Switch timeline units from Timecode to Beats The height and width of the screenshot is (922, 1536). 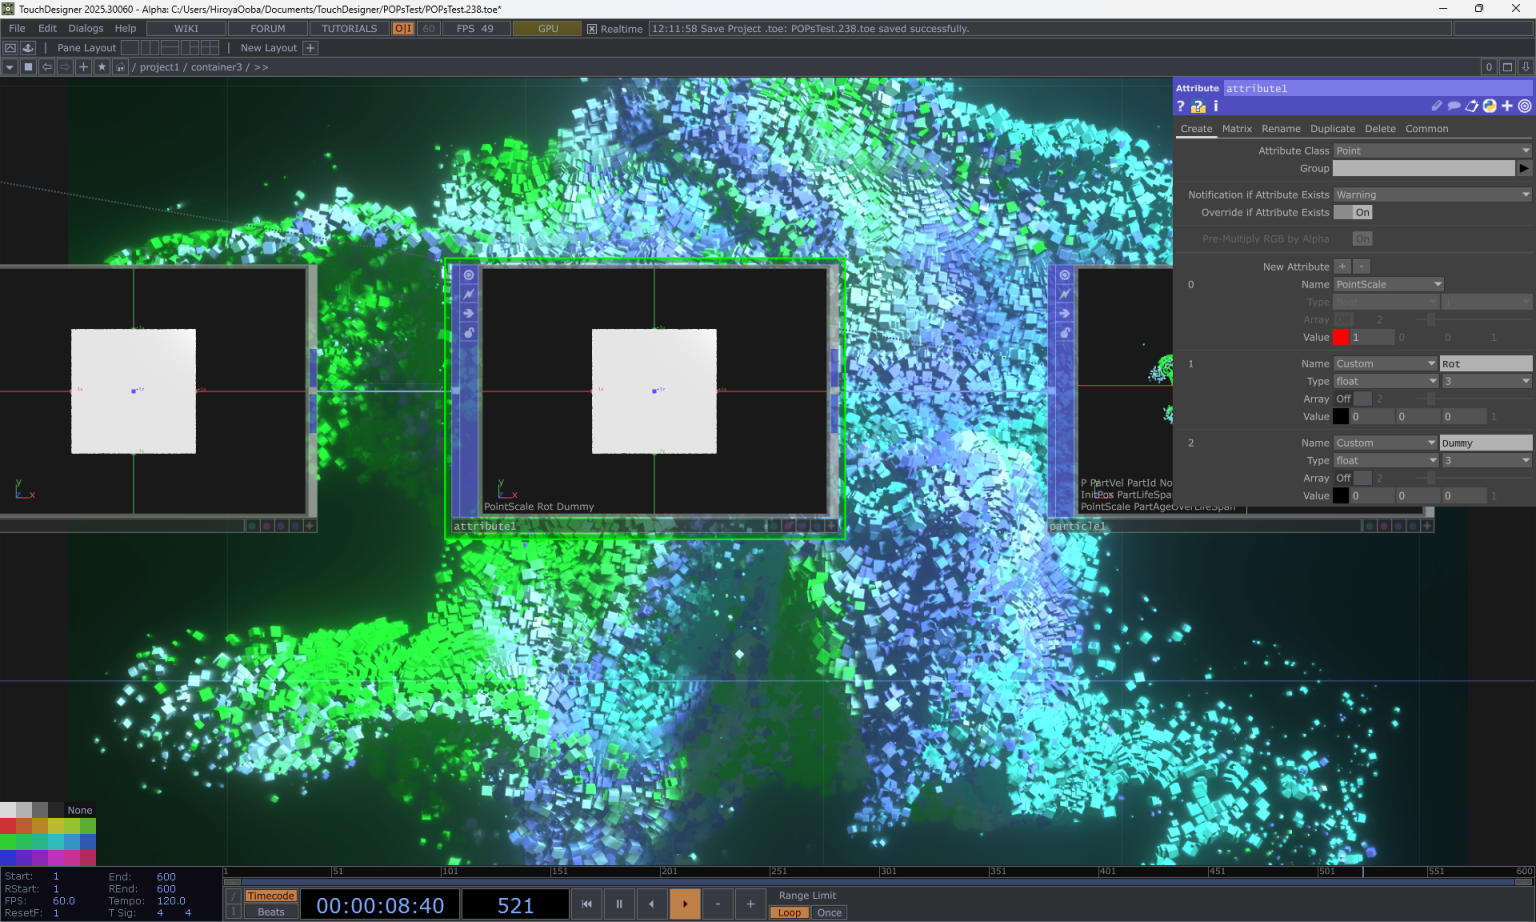(269, 911)
